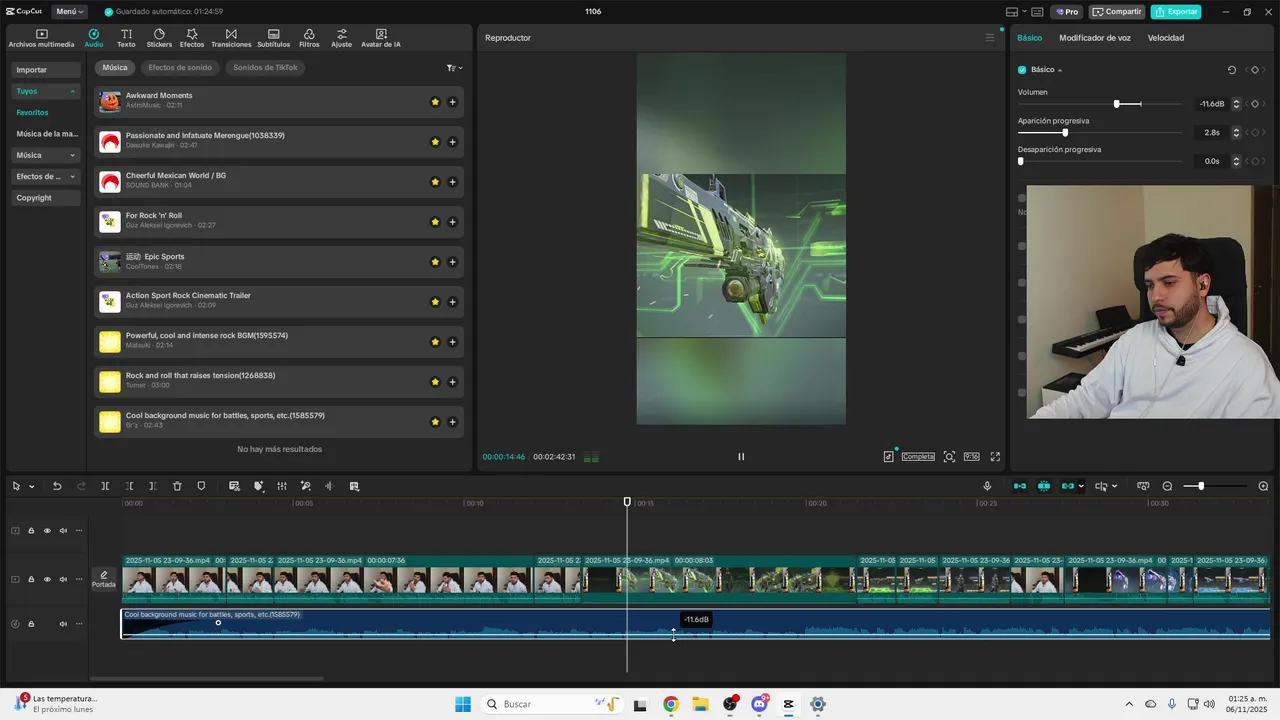Screen dimensions: 1280x720
Task: Open the 9:16 aspect ratio selector
Action: (971, 457)
